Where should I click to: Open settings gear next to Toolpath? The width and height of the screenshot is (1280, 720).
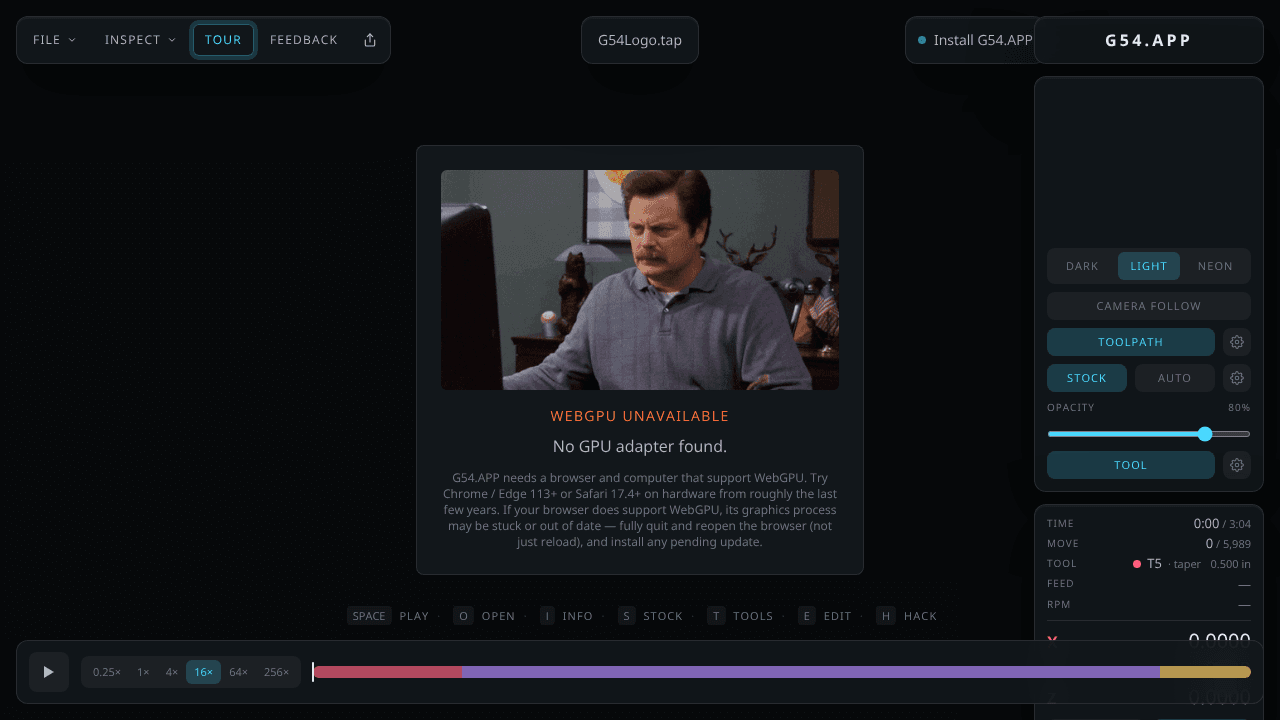tap(1237, 342)
